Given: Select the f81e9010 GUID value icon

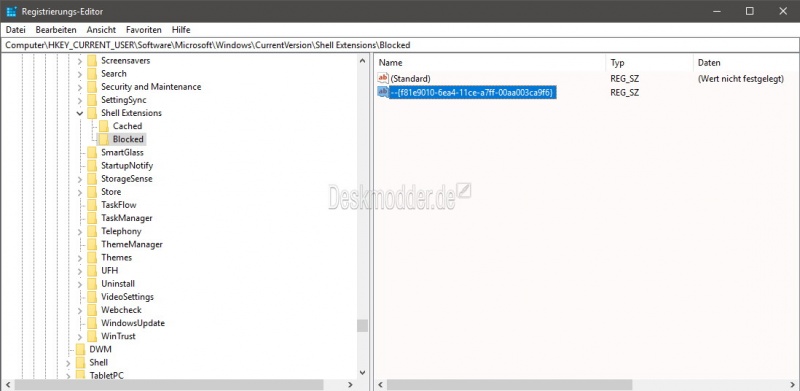Looking at the screenshot, I should click(383, 92).
